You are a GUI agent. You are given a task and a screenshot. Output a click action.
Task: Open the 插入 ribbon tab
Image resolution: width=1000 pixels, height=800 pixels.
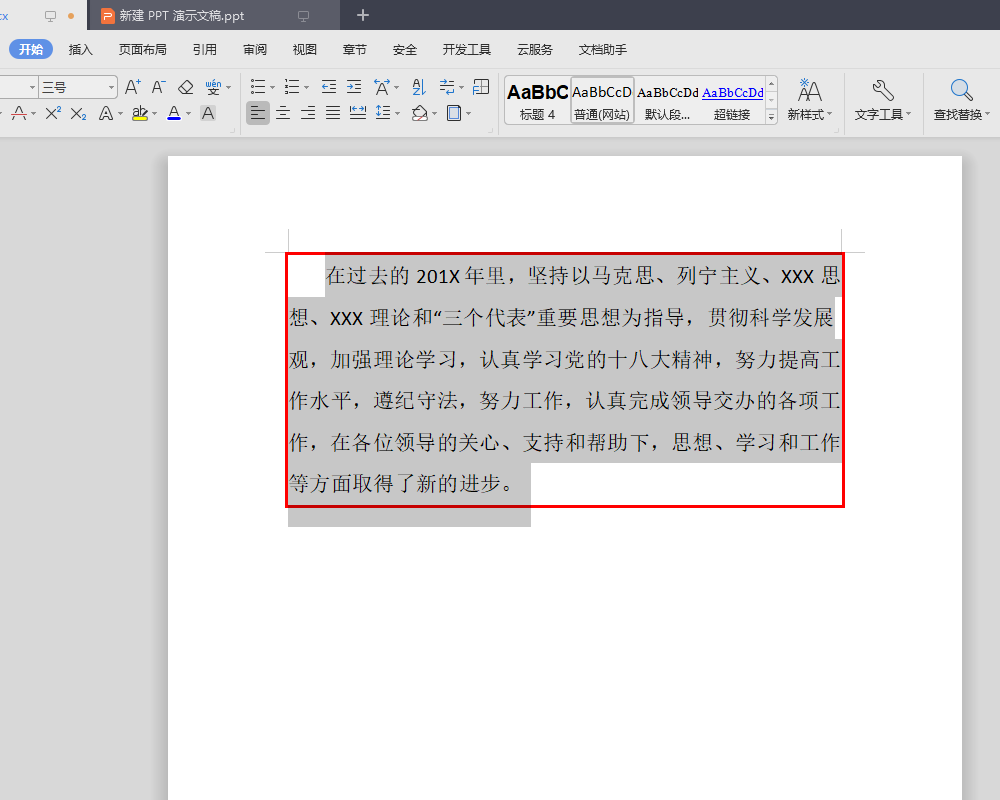(x=80, y=49)
